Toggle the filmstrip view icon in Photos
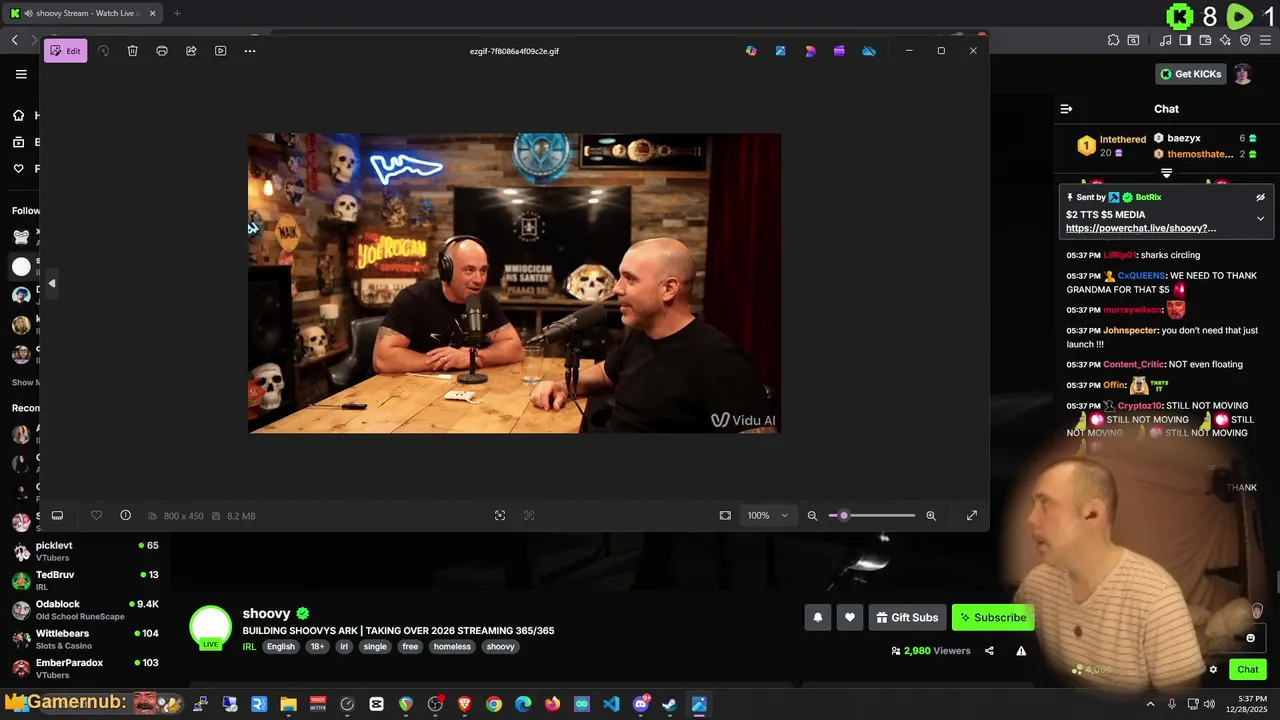Screen dimensions: 1280x720 click(58, 516)
